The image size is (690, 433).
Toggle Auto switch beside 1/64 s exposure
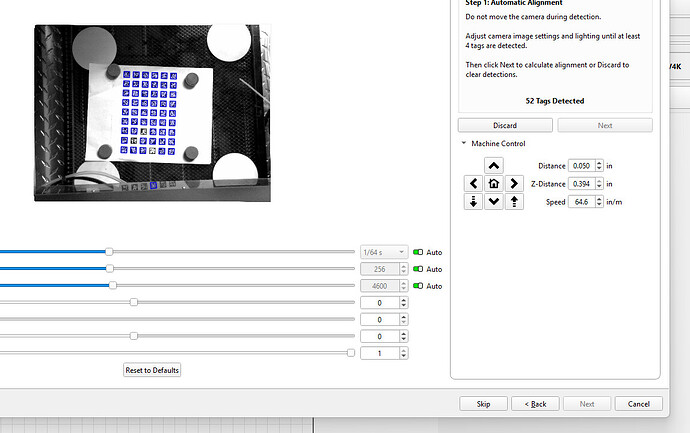418,252
